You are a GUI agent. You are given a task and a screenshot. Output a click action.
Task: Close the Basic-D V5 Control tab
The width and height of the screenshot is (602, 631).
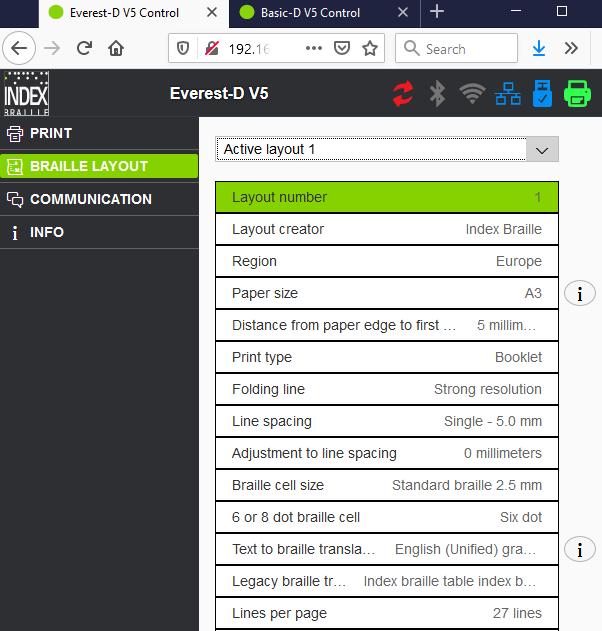pyautogui.click(x=403, y=12)
